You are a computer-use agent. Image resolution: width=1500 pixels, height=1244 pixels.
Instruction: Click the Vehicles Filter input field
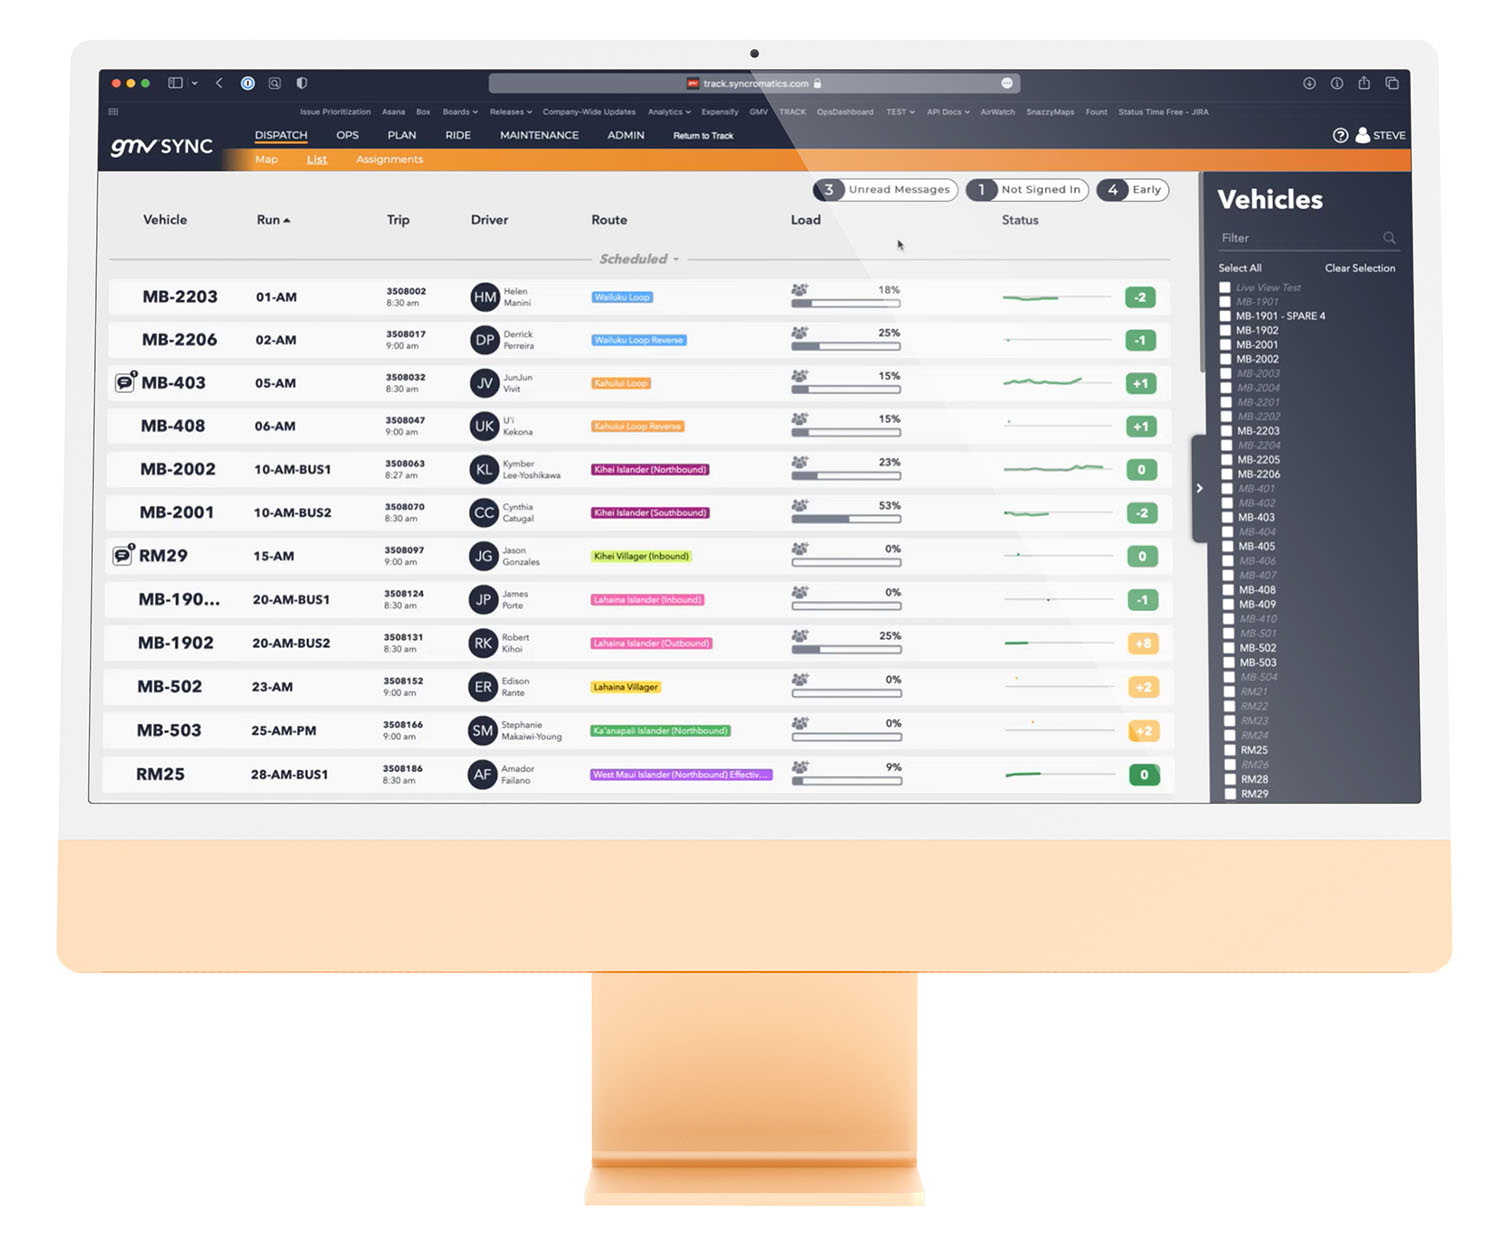[1298, 238]
